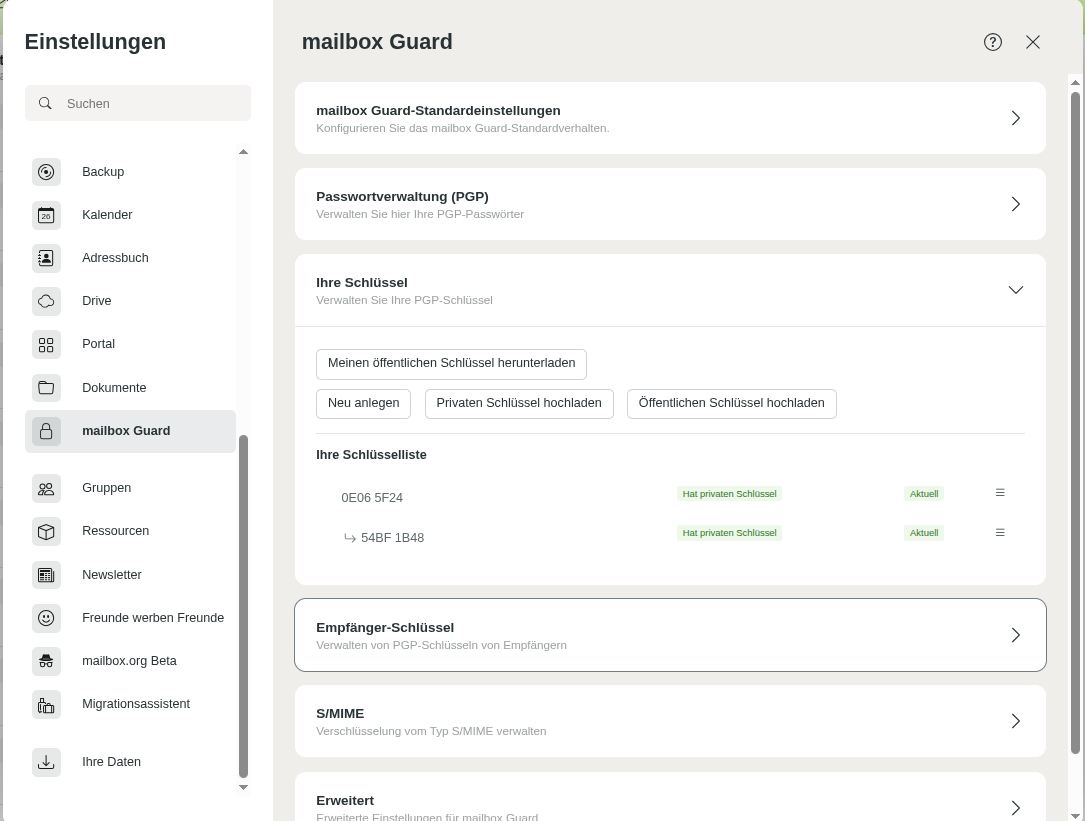Click the Backup disc icon
Viewport: 1085px width, 821px height.
coord(46,172)
